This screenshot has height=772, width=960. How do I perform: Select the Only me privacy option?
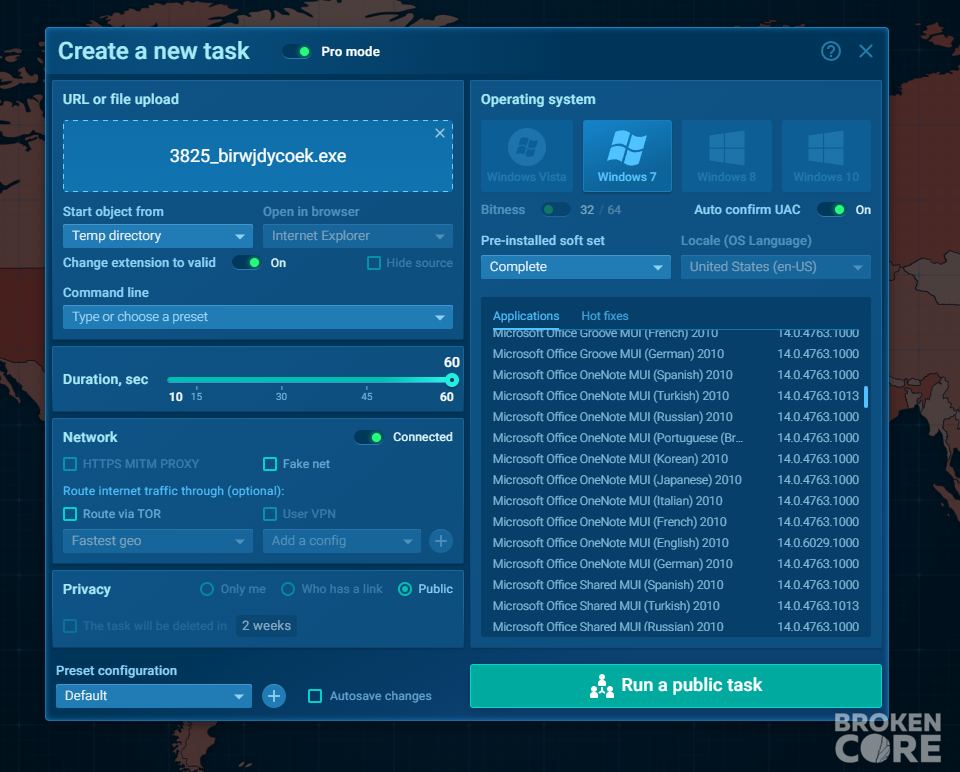tap(207, 589)
